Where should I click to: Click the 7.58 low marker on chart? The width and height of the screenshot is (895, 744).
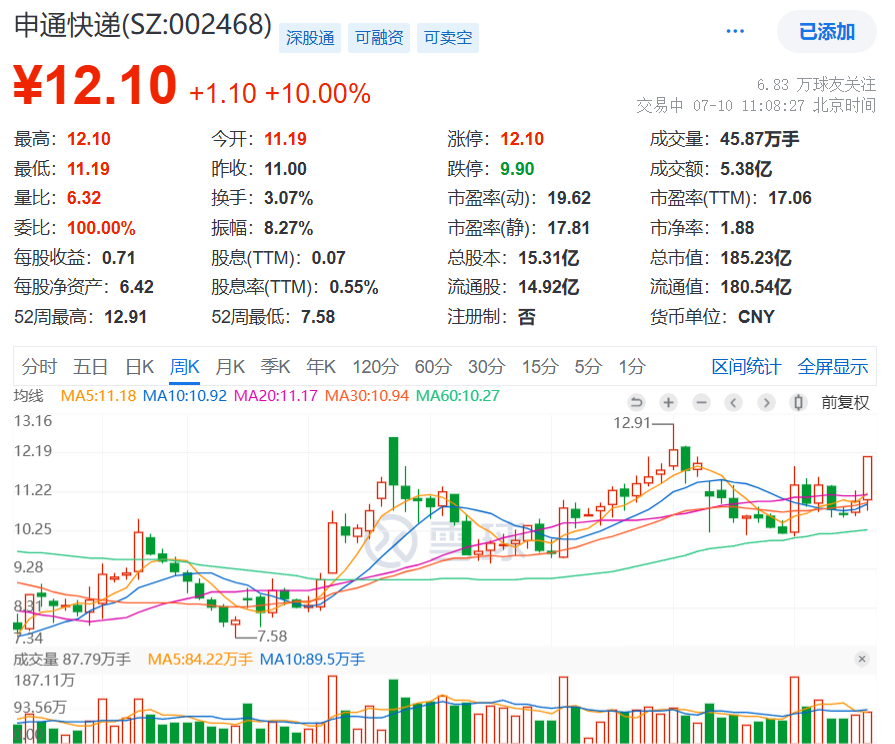click(x=272, y=636)
